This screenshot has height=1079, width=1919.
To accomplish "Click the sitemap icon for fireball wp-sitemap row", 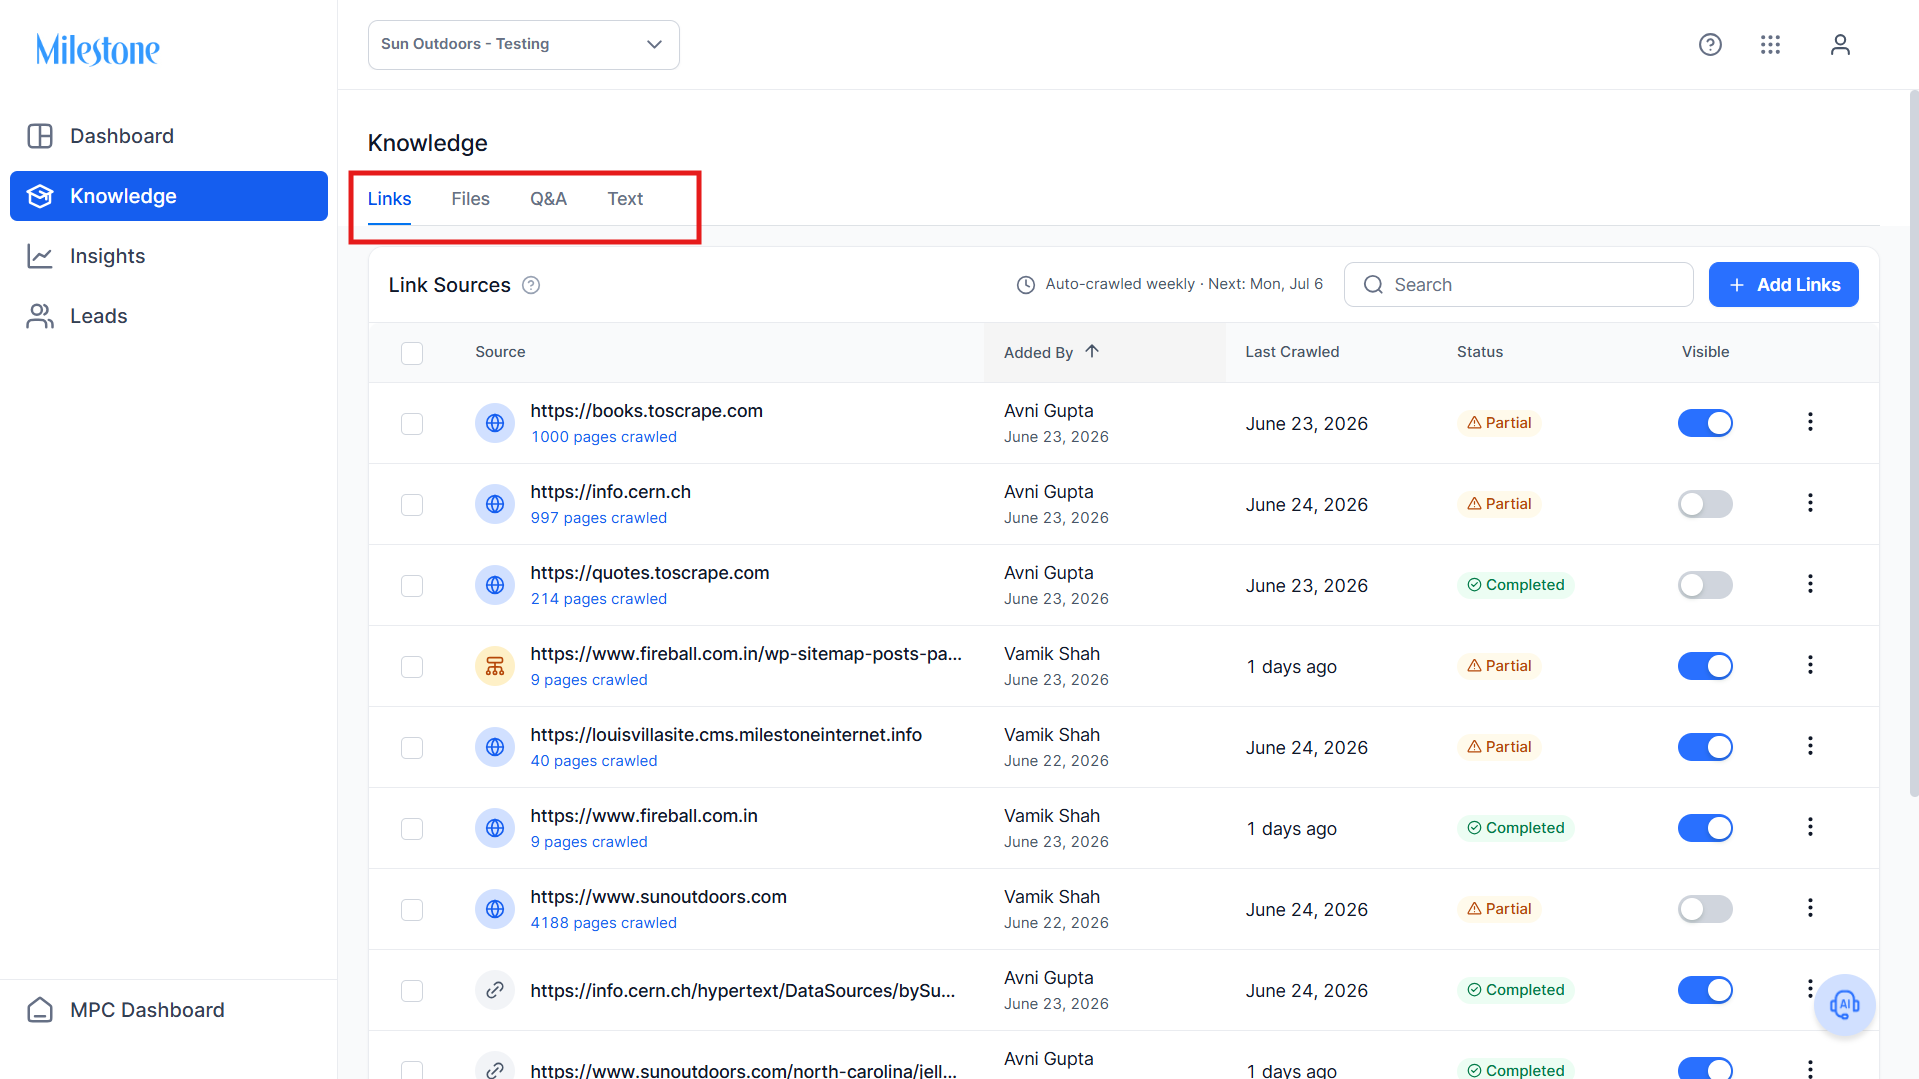I will click(x=495, y=666).
